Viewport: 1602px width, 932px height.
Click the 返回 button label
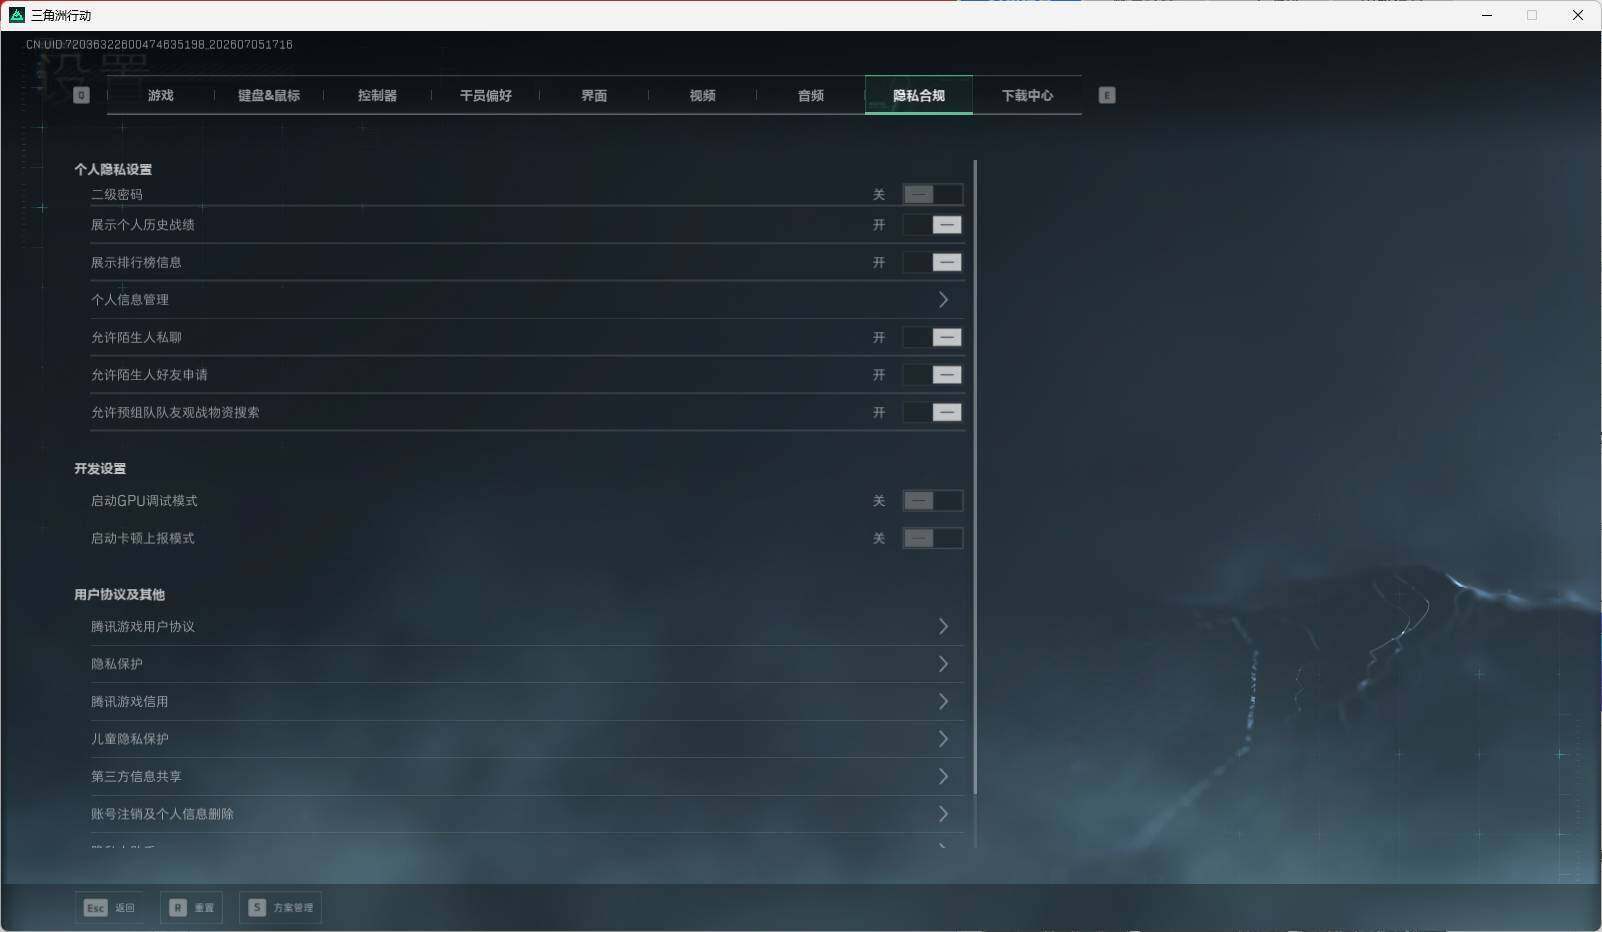tap(125, 908)
